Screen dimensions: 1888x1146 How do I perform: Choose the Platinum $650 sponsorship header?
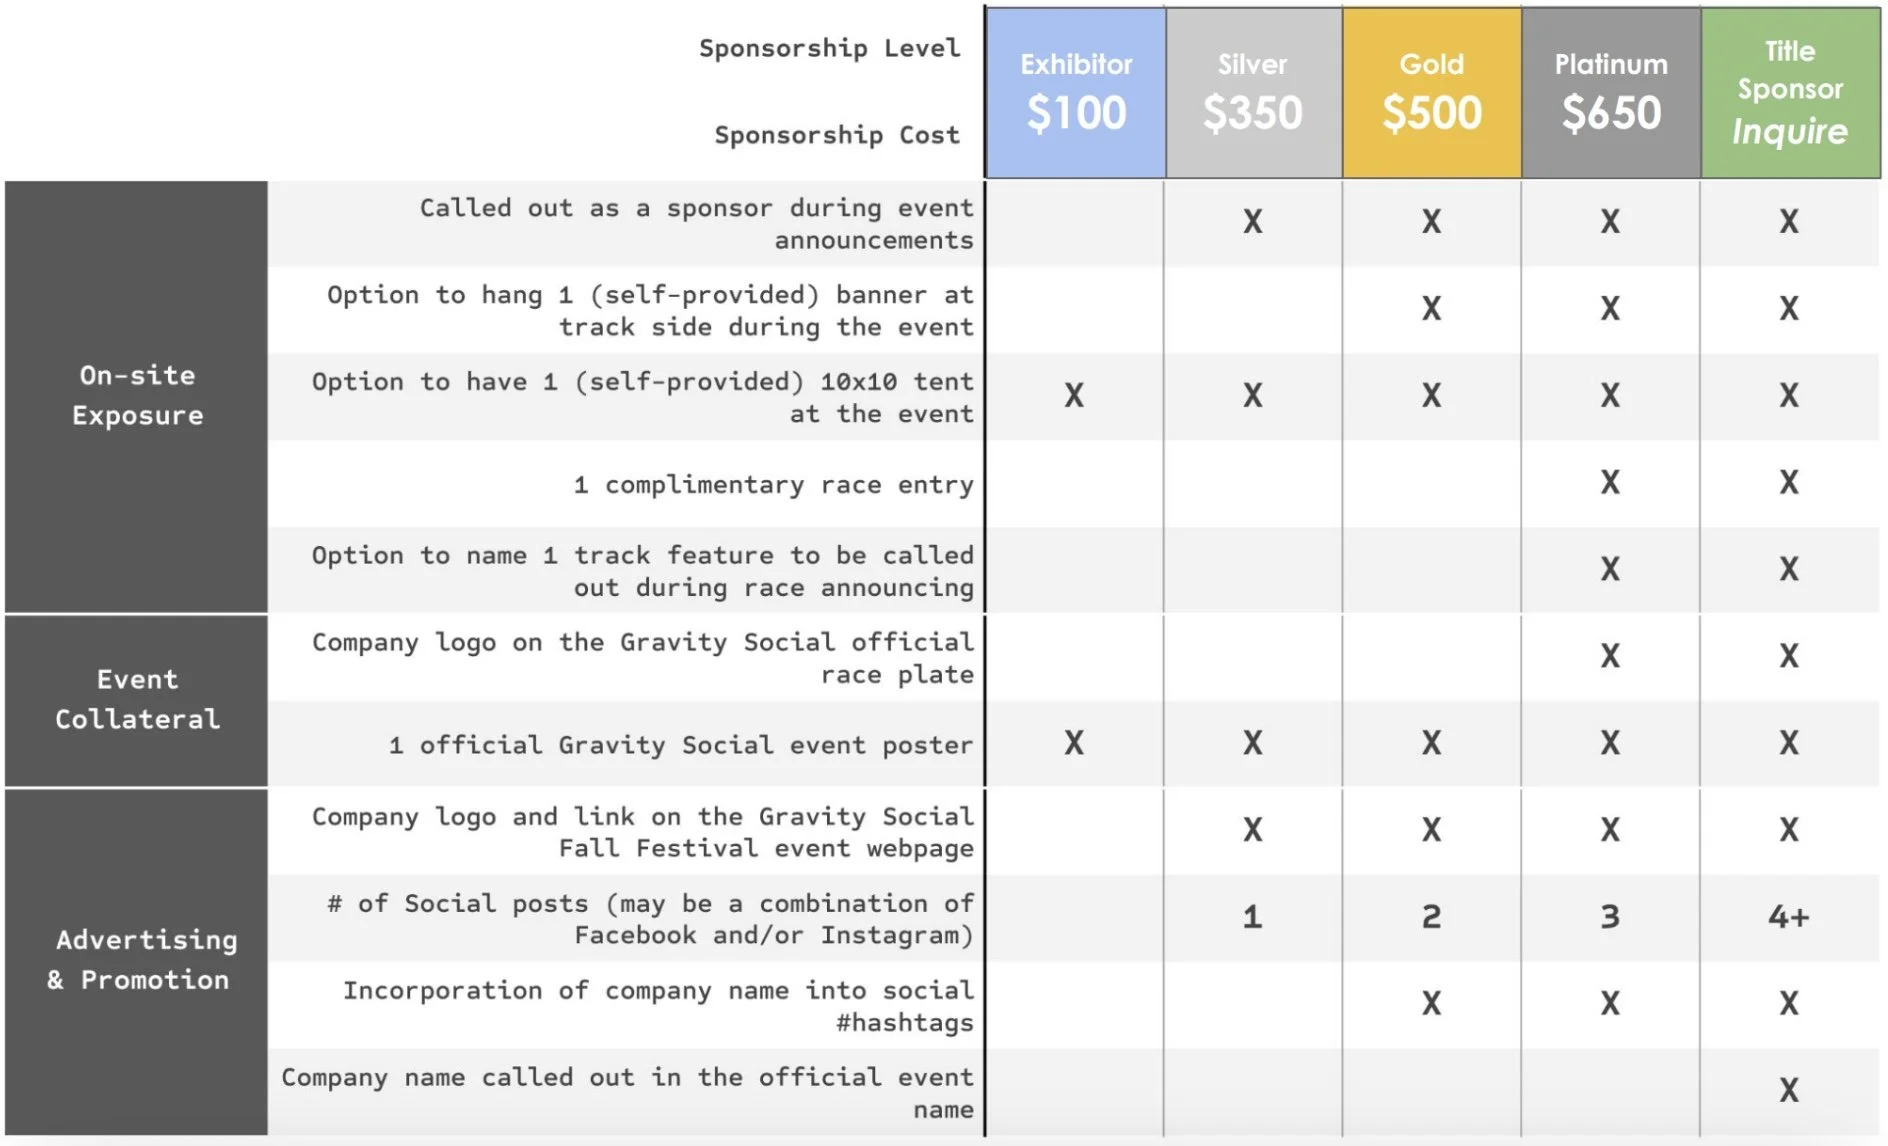pyautogui.click(x=1611, y=93)
